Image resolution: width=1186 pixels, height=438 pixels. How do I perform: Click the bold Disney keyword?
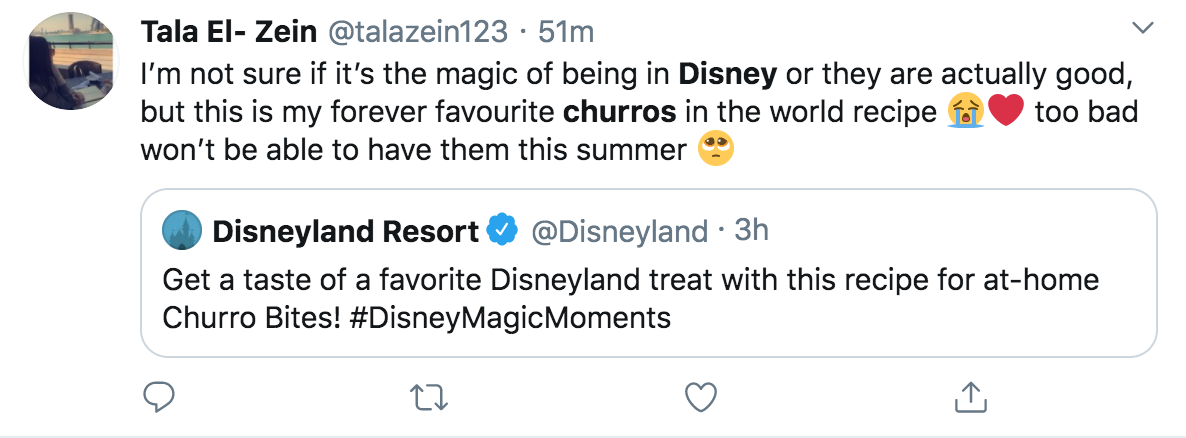coord(728,74)
